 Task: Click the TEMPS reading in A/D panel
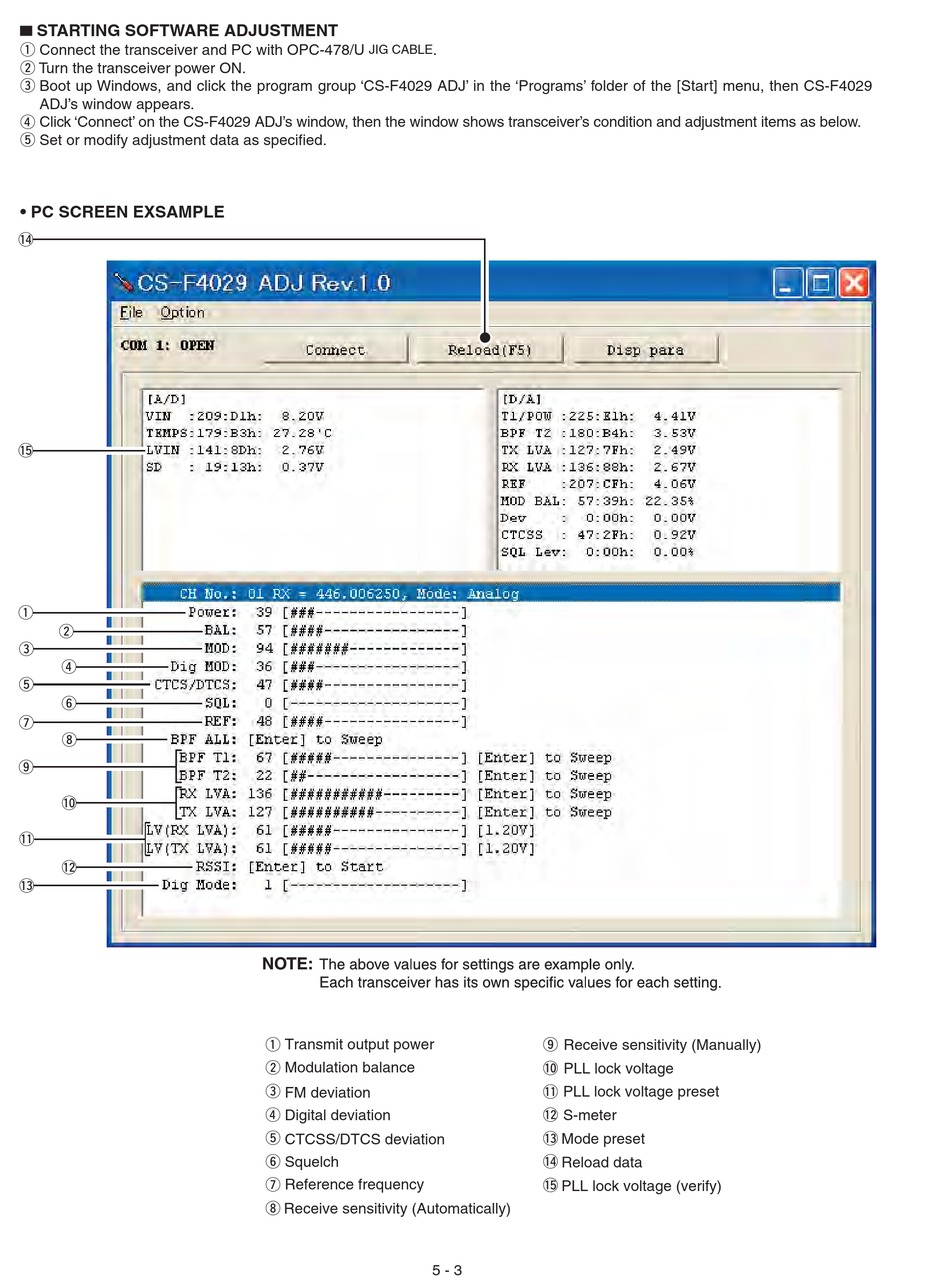tap(239, 433)
